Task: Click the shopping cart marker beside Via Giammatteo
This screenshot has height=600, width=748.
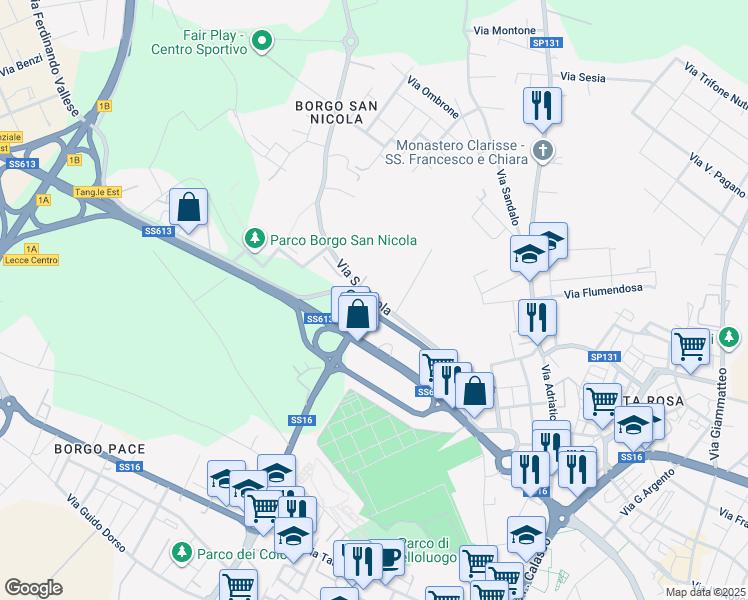Action: (690, 349)
